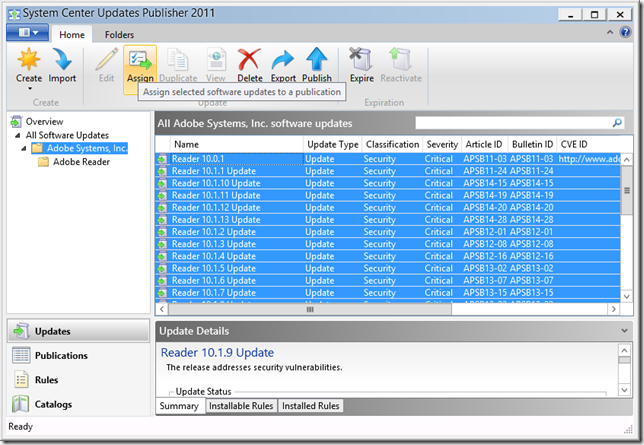Click the update icon beside Reader 10.1.4 Update
The height and width of the screenshot is (445, 644).
[x=162, y=256]
